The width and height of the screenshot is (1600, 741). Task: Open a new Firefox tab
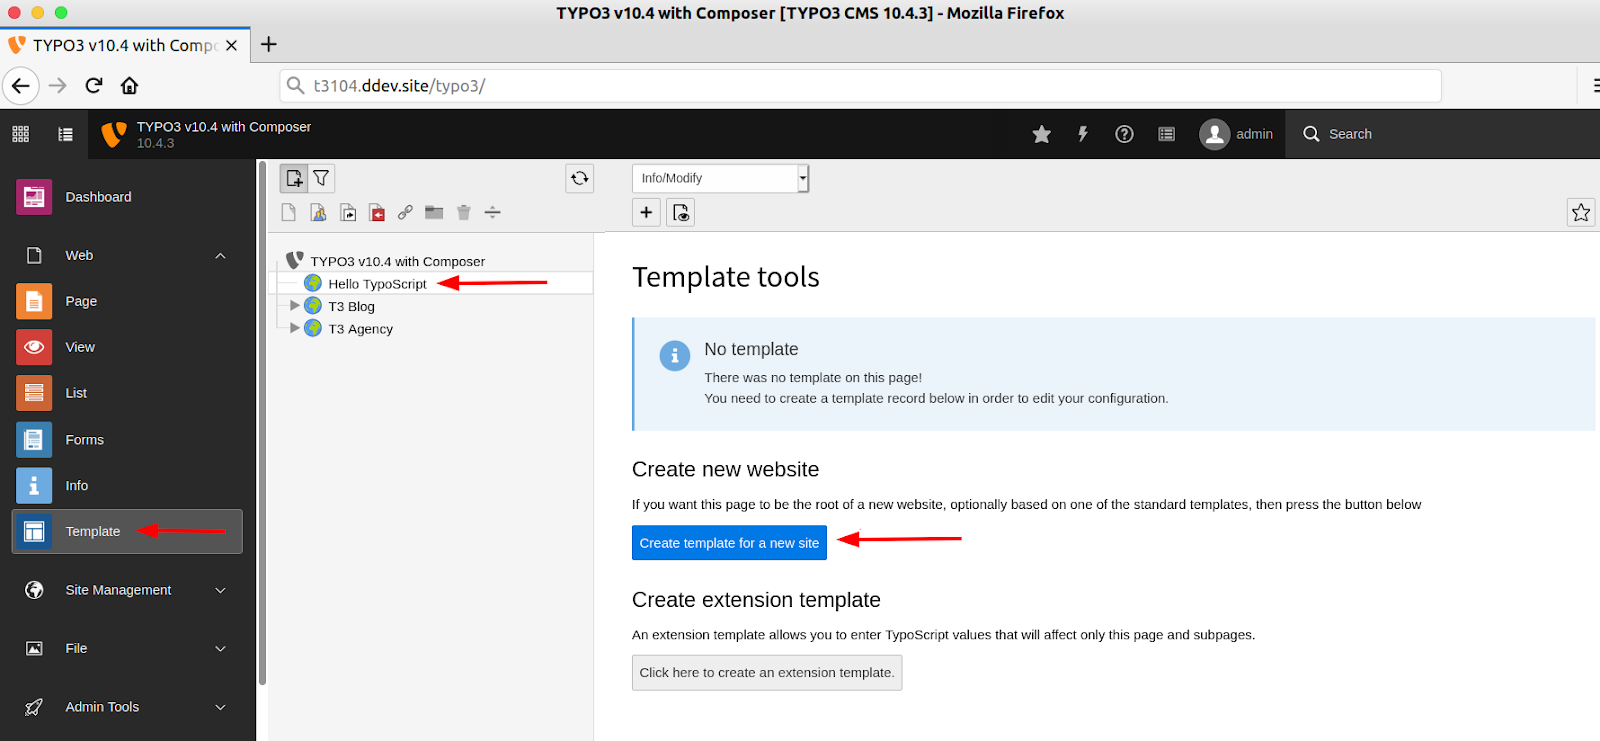[269, 44]
